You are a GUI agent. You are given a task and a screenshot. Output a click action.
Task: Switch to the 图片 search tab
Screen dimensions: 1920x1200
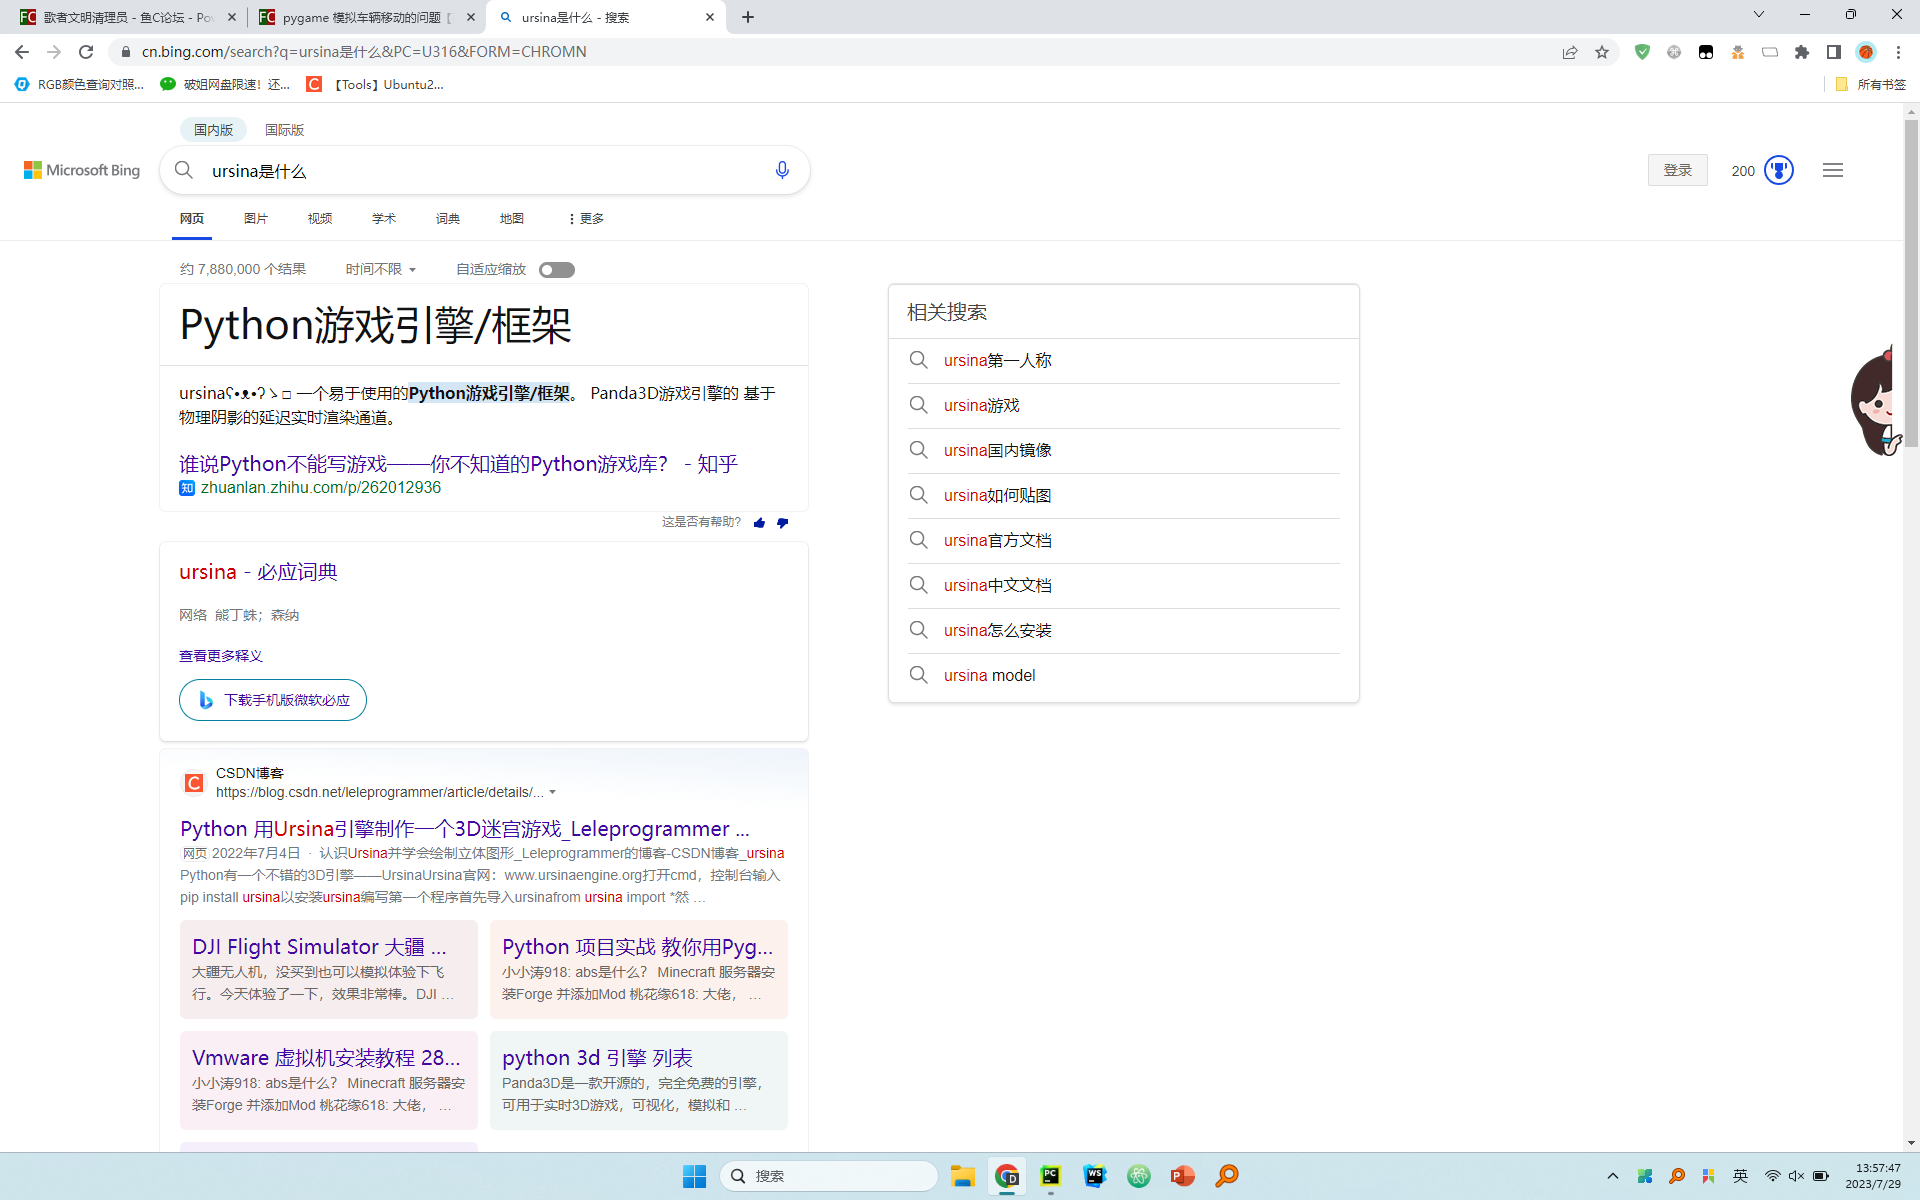pos(256,218)
